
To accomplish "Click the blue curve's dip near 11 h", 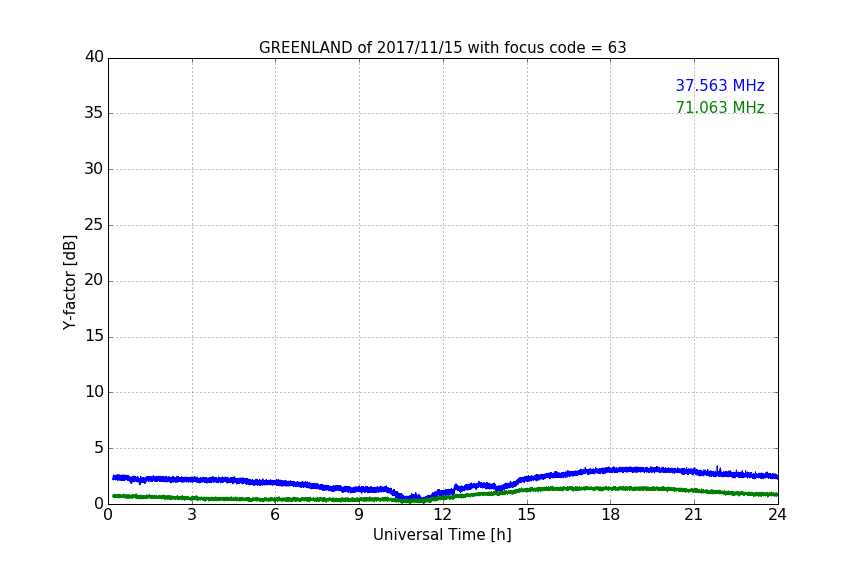I will 411,497.
